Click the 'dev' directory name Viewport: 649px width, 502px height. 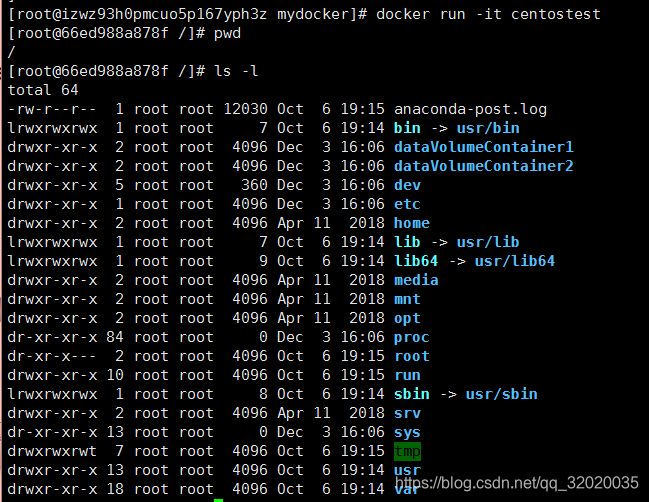click(x=407, y=185)
